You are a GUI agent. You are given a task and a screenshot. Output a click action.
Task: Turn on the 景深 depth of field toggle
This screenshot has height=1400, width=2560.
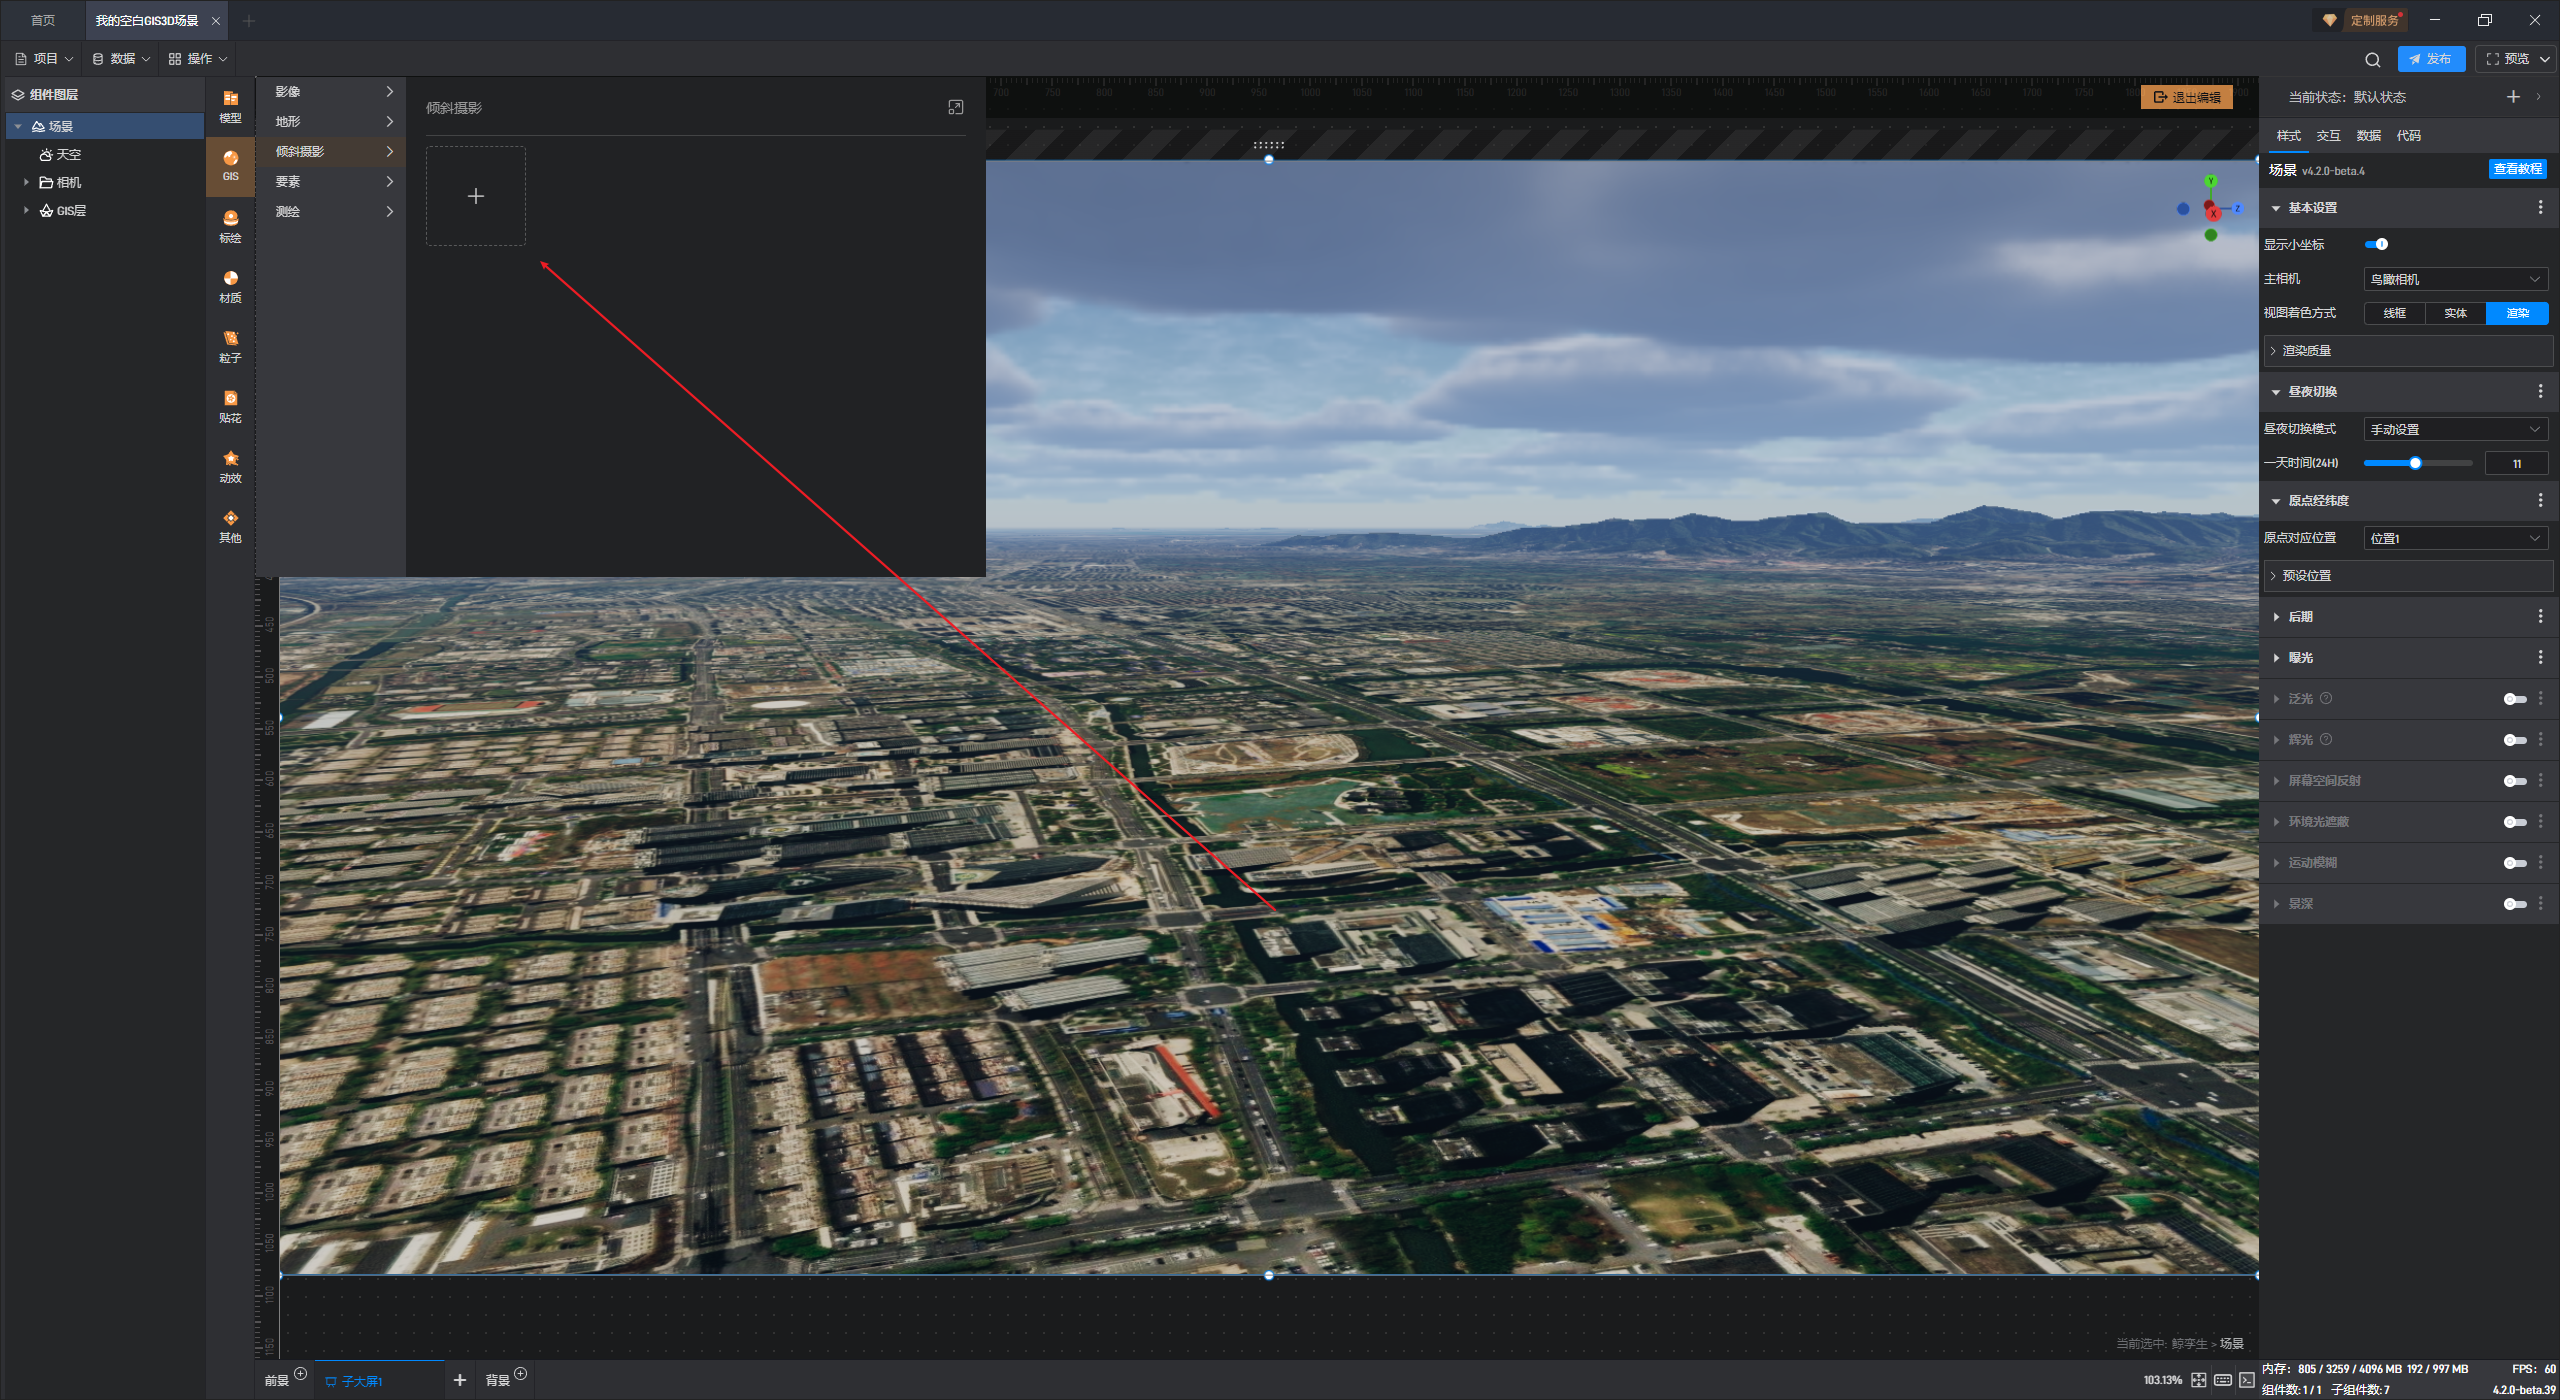point(2514,904)
